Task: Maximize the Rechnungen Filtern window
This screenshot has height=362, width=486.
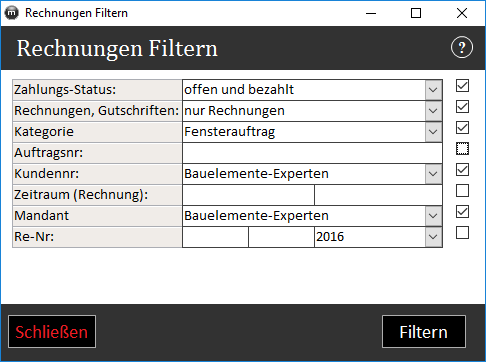Action: 416,13
